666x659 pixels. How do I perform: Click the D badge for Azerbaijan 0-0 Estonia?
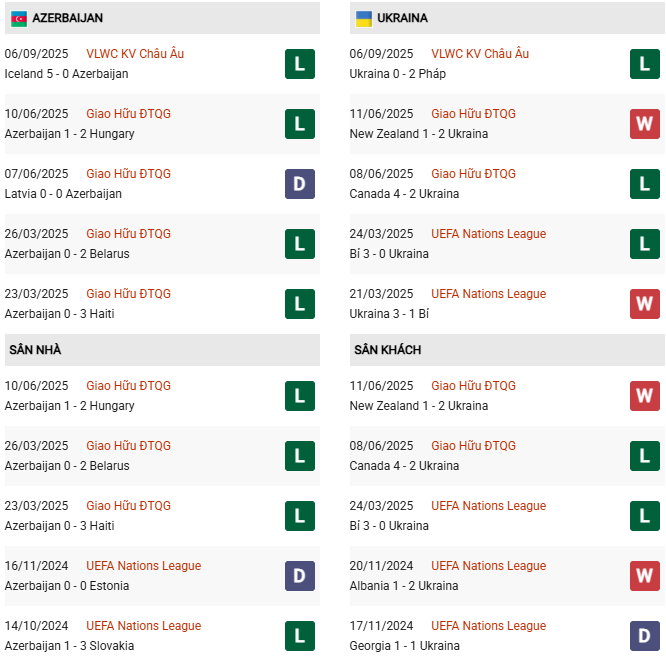point(299,576)
